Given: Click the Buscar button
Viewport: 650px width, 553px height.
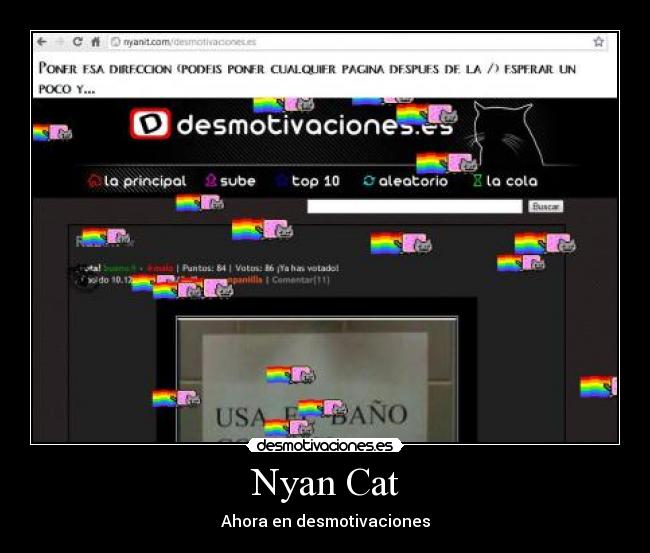Looking at the screenshot, I should (x=546, y=206).
